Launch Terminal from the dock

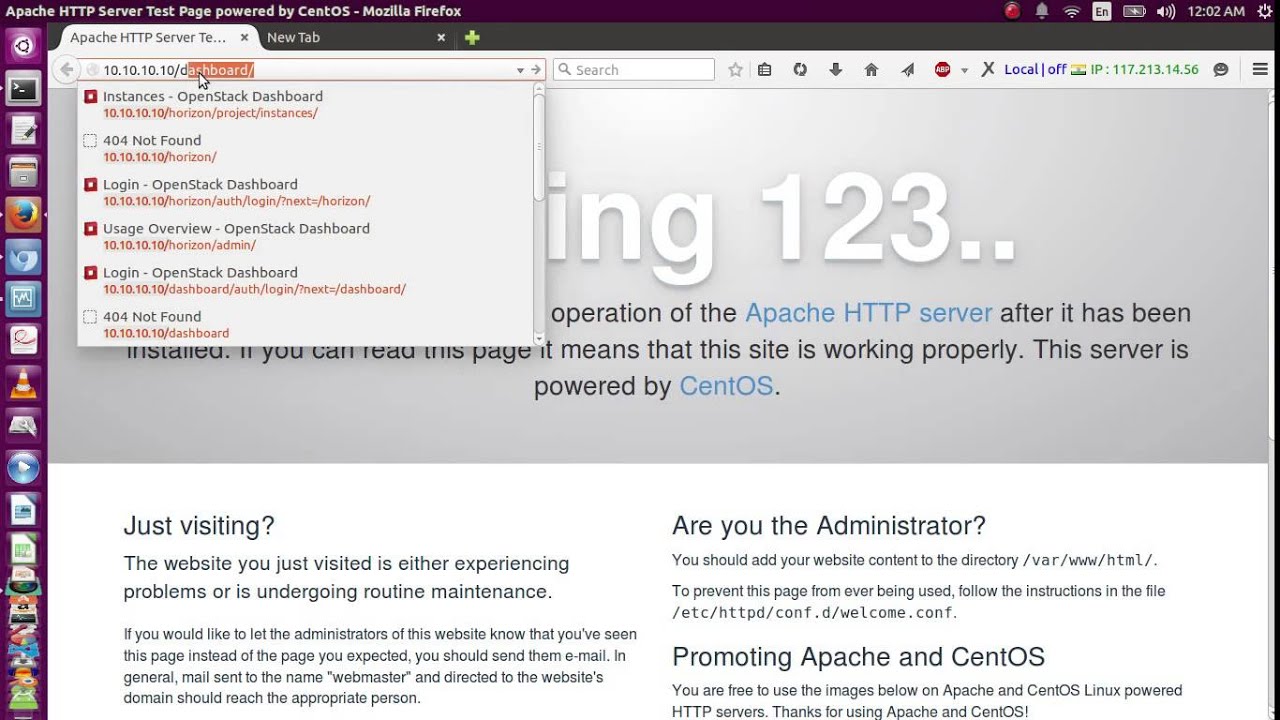pos(24,89)
